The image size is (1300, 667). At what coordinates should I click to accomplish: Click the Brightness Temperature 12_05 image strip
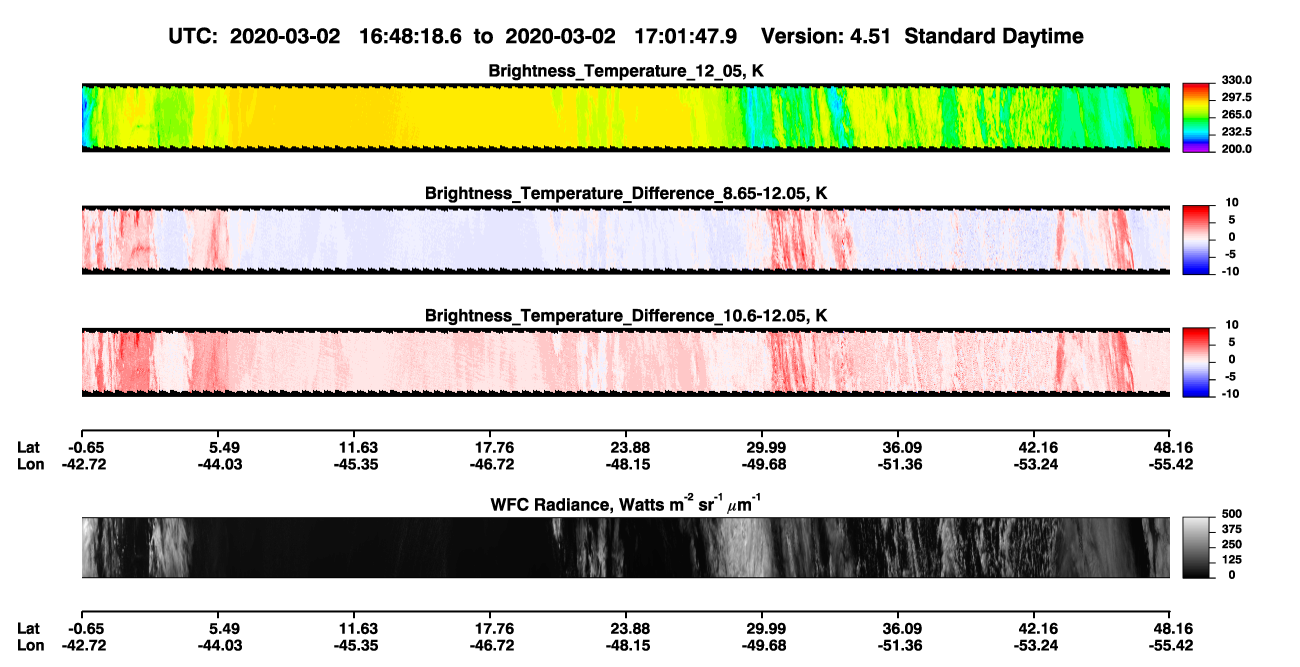point(626,117)
